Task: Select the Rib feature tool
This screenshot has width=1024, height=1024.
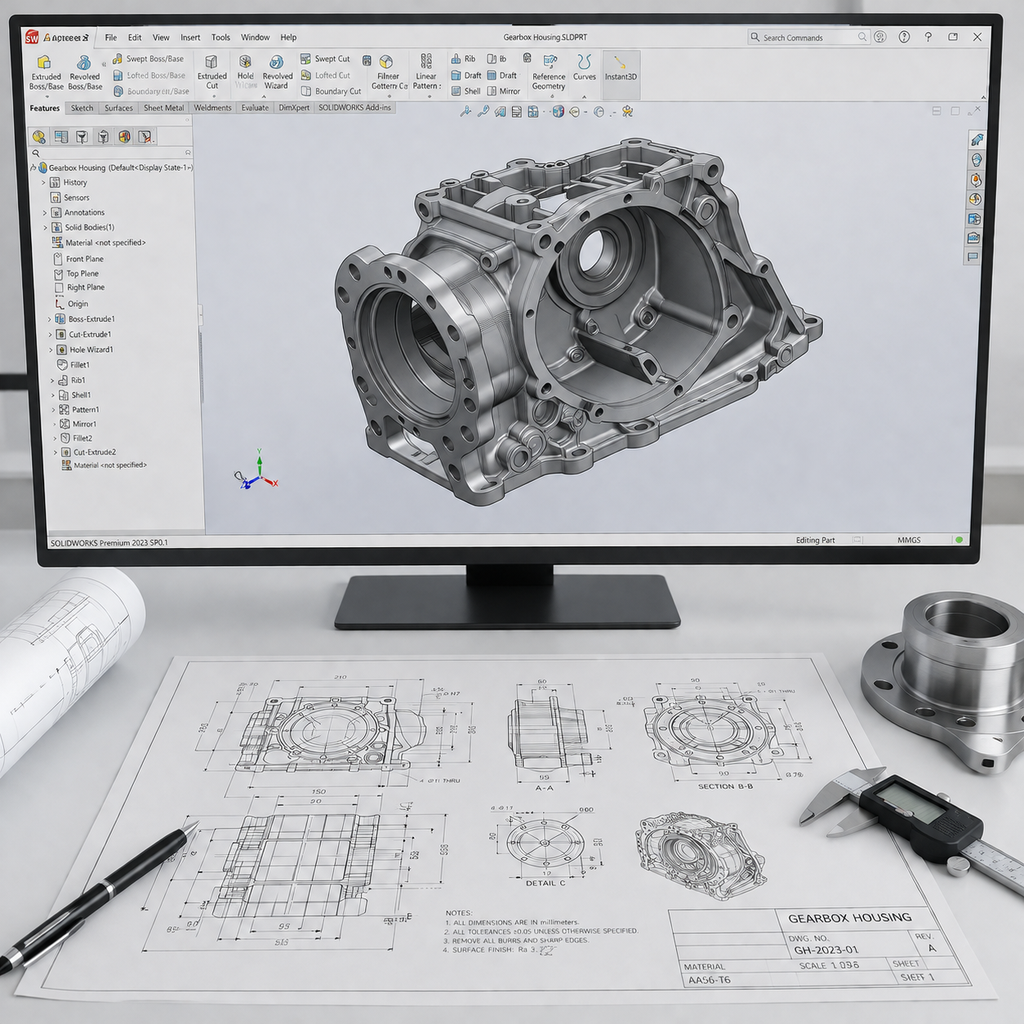Action: pyautogui.click(x=463, y=59)
